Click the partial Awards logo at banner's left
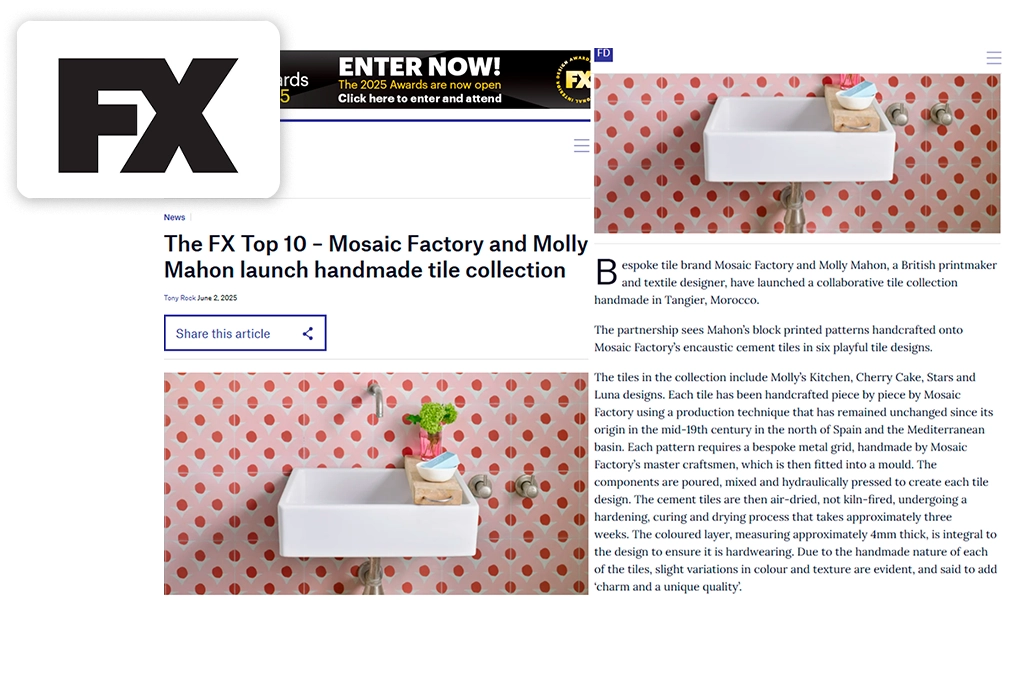 (295, 88)
